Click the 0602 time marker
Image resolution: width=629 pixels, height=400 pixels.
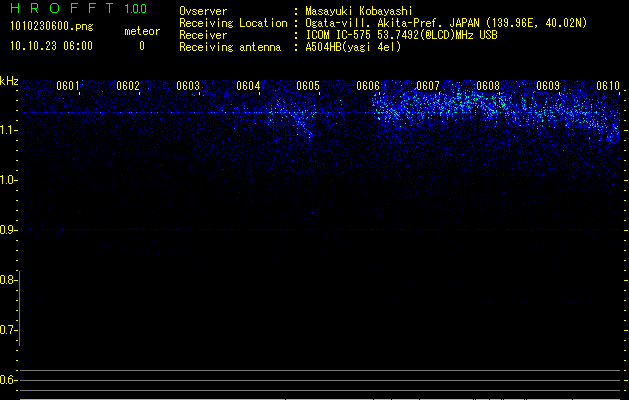128,86
